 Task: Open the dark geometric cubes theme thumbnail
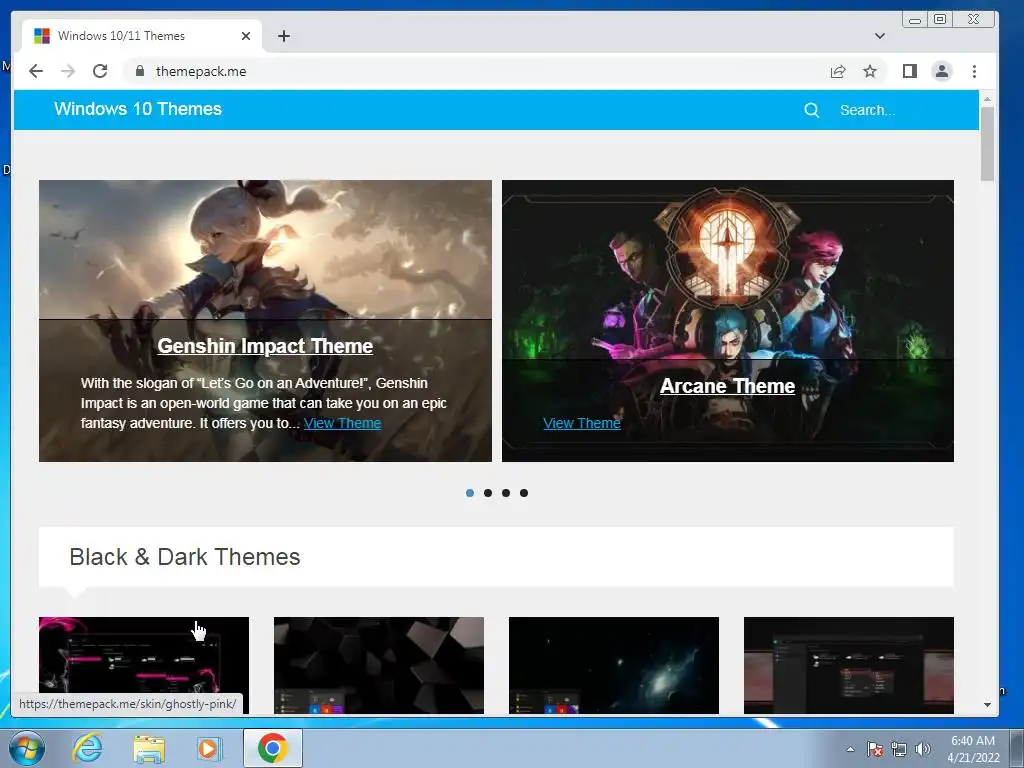point(379,665)
